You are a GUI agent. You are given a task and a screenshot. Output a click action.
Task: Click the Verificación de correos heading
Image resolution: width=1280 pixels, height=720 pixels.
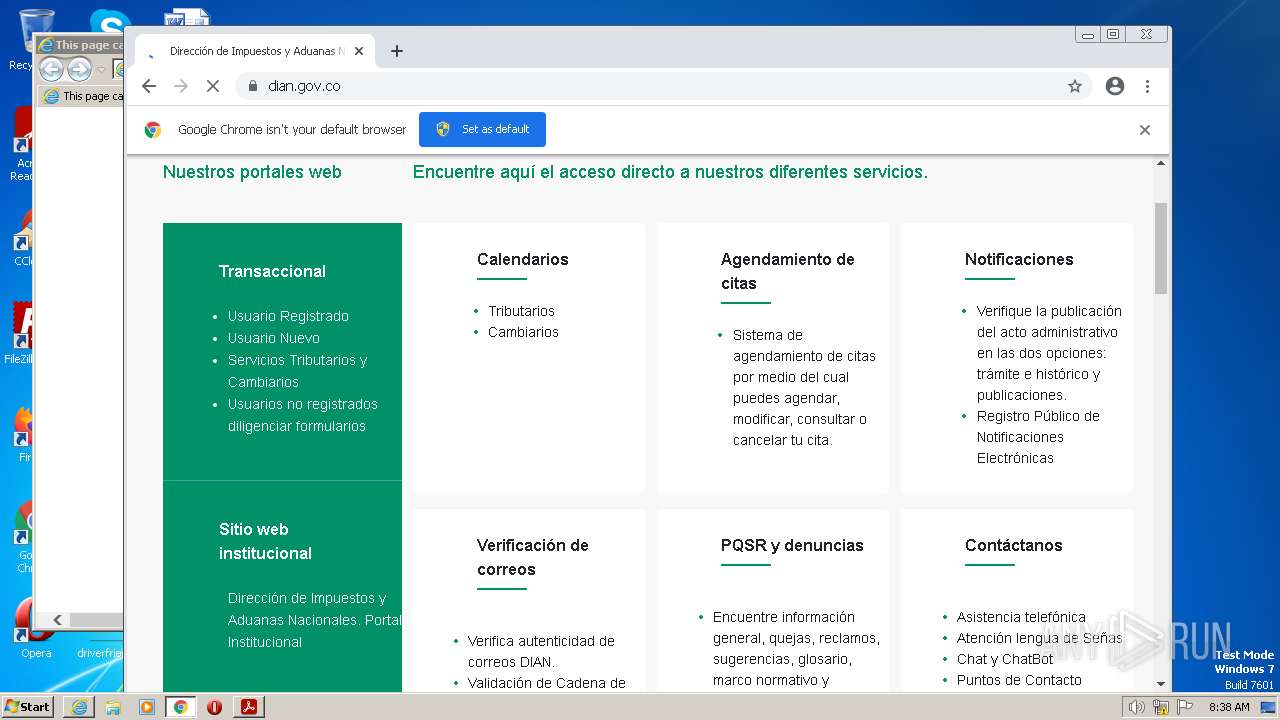532,557
